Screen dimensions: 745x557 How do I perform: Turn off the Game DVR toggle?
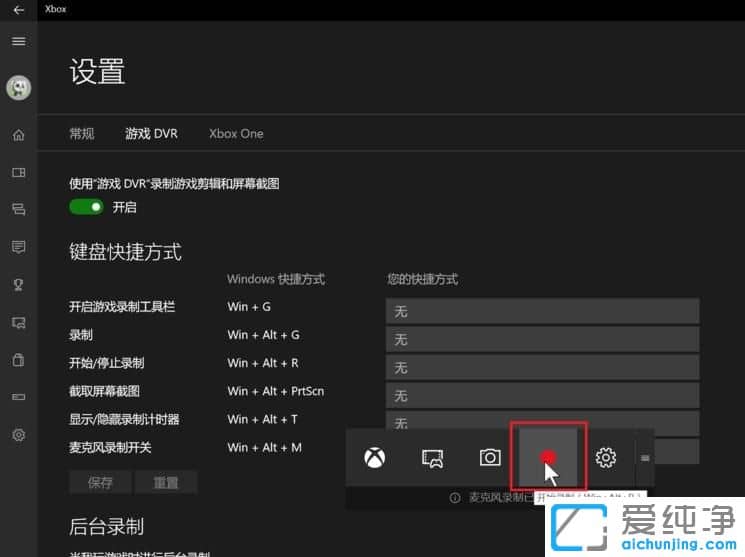[86, 207]
